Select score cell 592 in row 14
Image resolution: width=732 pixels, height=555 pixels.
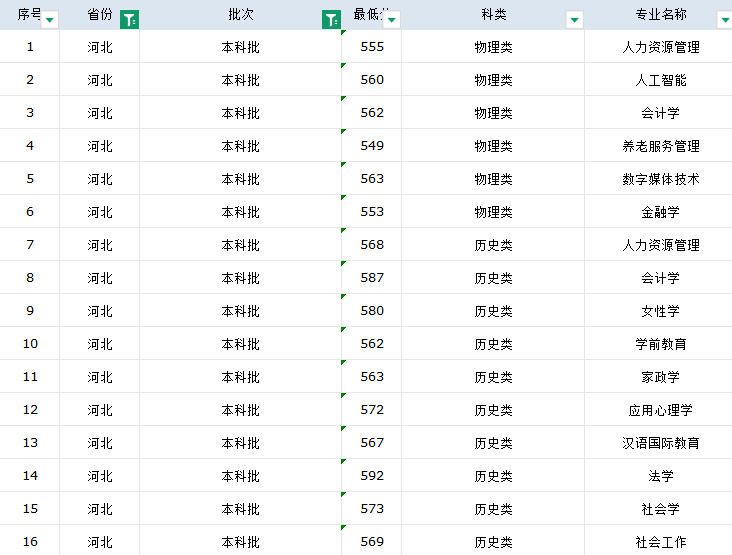[372, 476]
